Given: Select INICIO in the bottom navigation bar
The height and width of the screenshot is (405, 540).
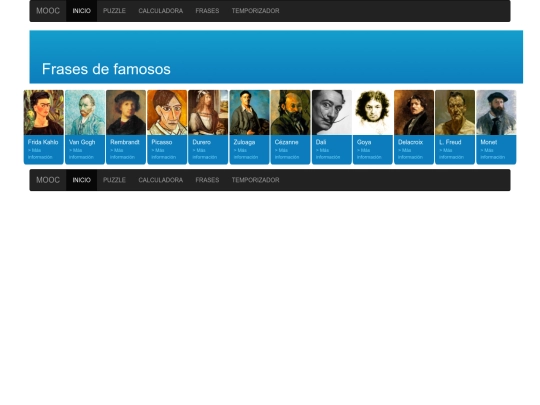Looking at the screenshot, I should 82,180.
